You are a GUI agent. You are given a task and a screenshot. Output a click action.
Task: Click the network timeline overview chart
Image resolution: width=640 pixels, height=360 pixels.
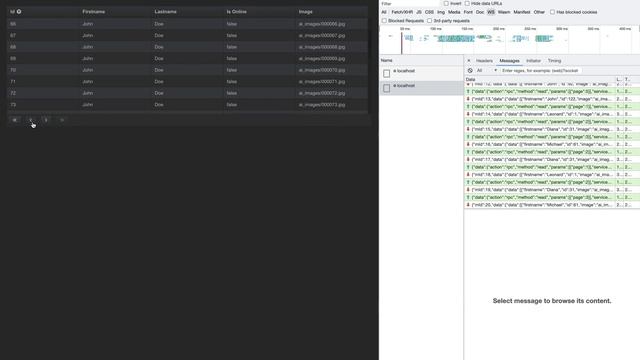click(509, 40)
